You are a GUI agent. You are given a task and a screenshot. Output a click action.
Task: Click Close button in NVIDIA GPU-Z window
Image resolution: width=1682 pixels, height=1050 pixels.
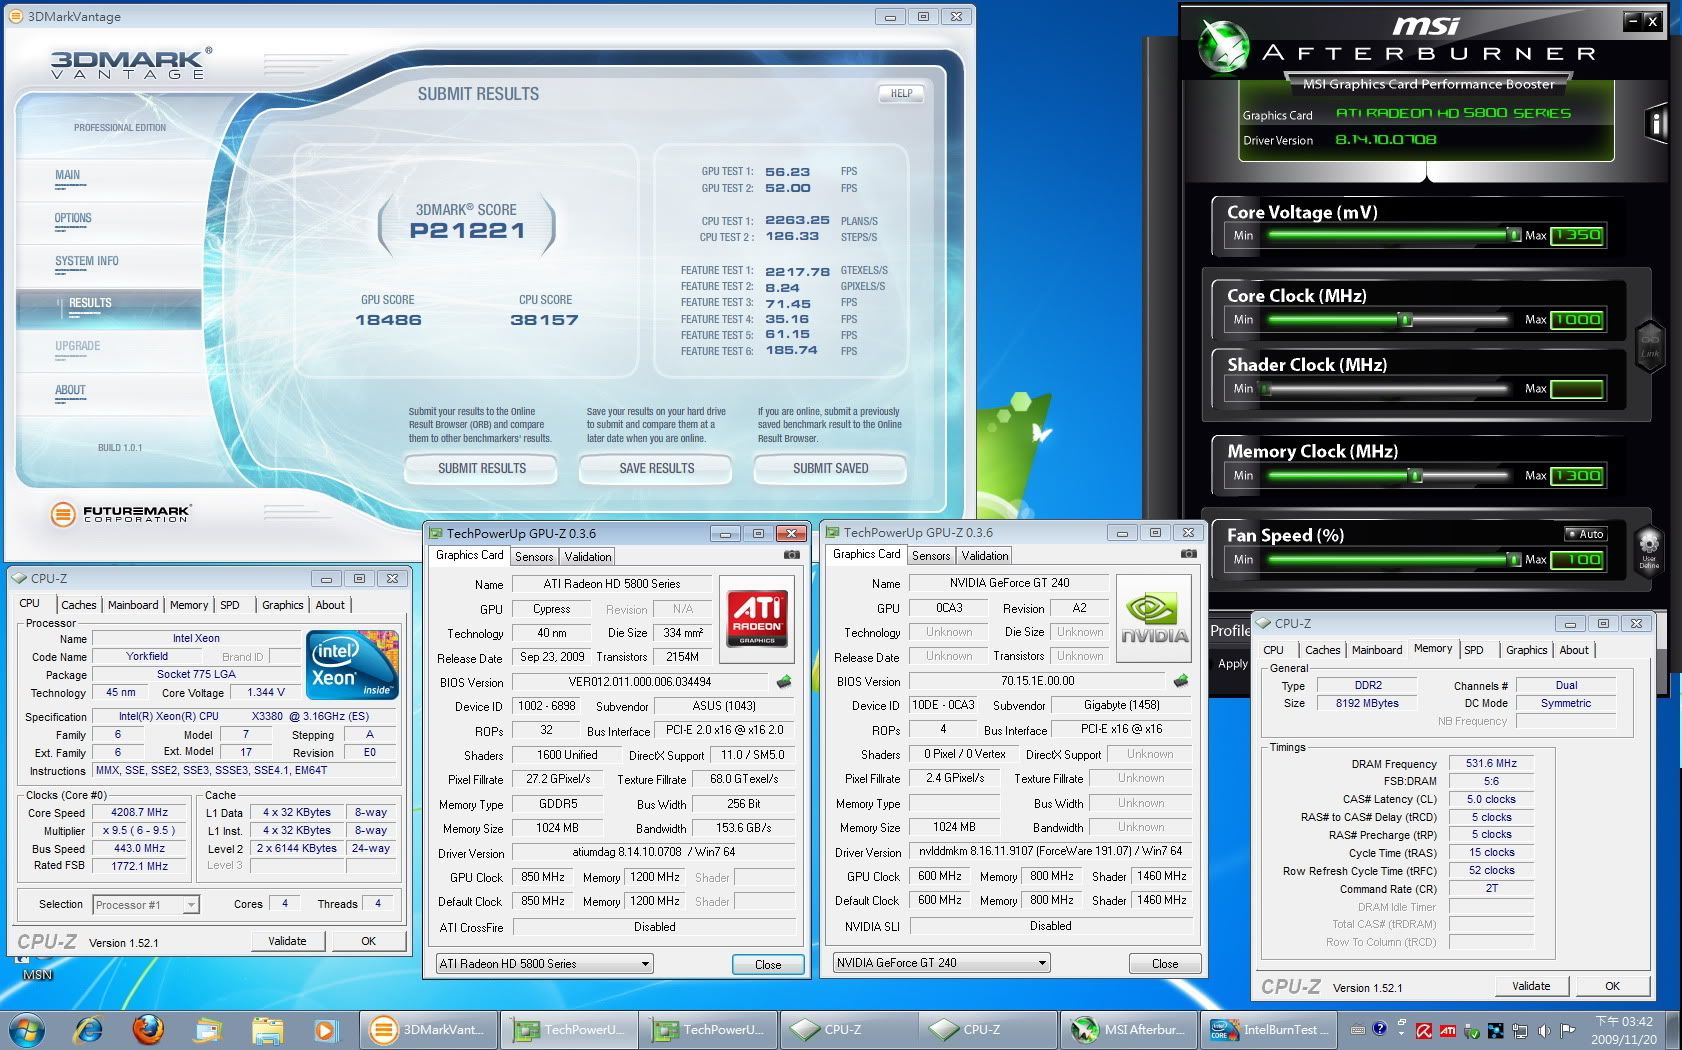1165,964
